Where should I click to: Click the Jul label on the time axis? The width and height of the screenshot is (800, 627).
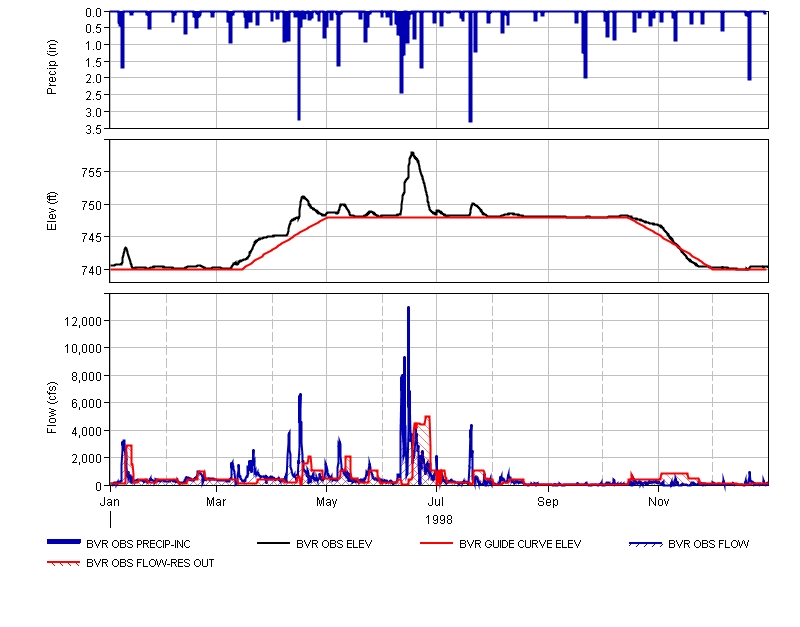pos(437,499)
